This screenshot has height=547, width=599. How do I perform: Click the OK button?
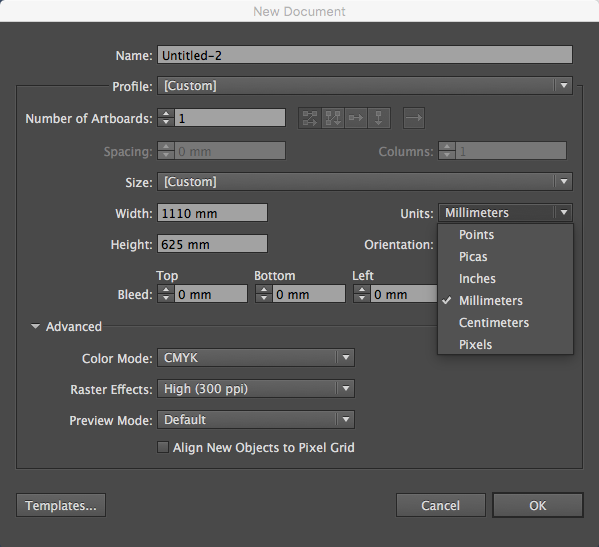537,505
